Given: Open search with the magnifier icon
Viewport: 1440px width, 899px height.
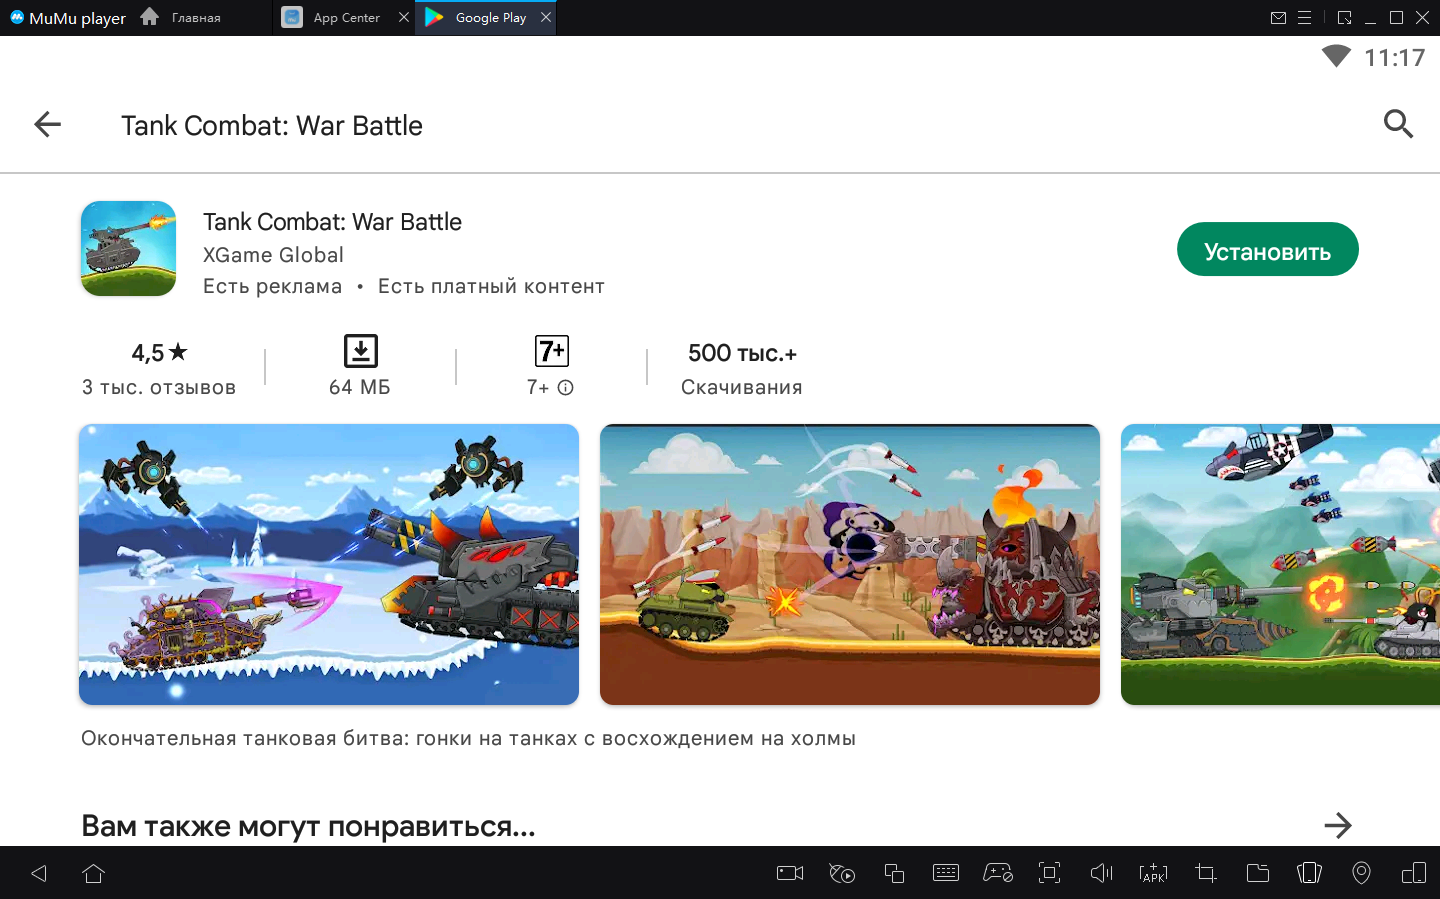Looking at the screenshot, I should pyautogui.click(x=1397, y=124).
